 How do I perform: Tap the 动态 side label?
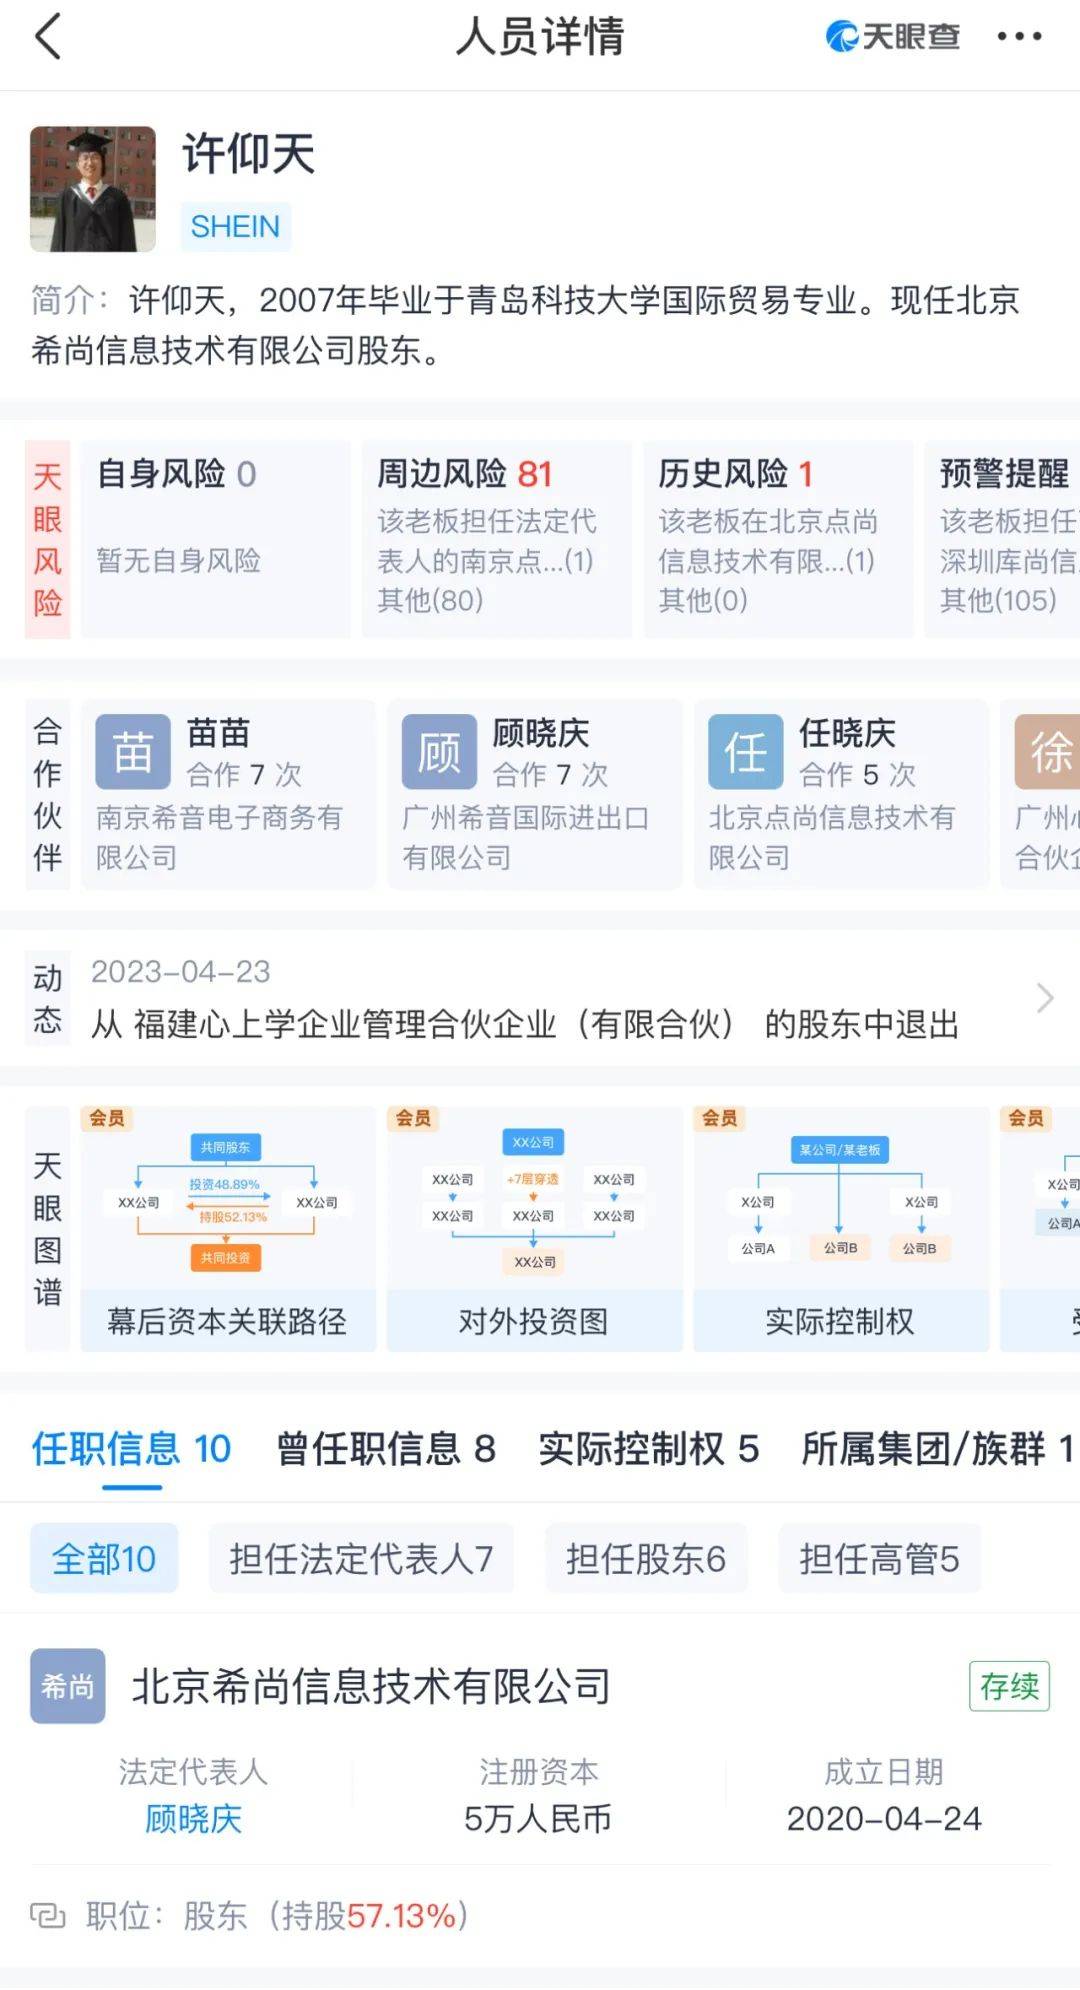click(x=48, y=998)
